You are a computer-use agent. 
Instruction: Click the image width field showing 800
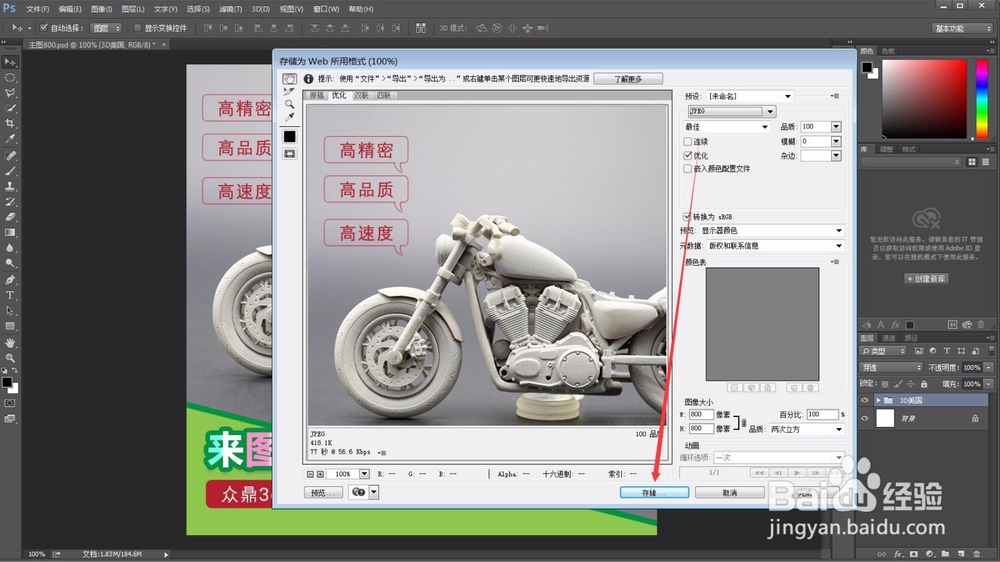(700, 415)
